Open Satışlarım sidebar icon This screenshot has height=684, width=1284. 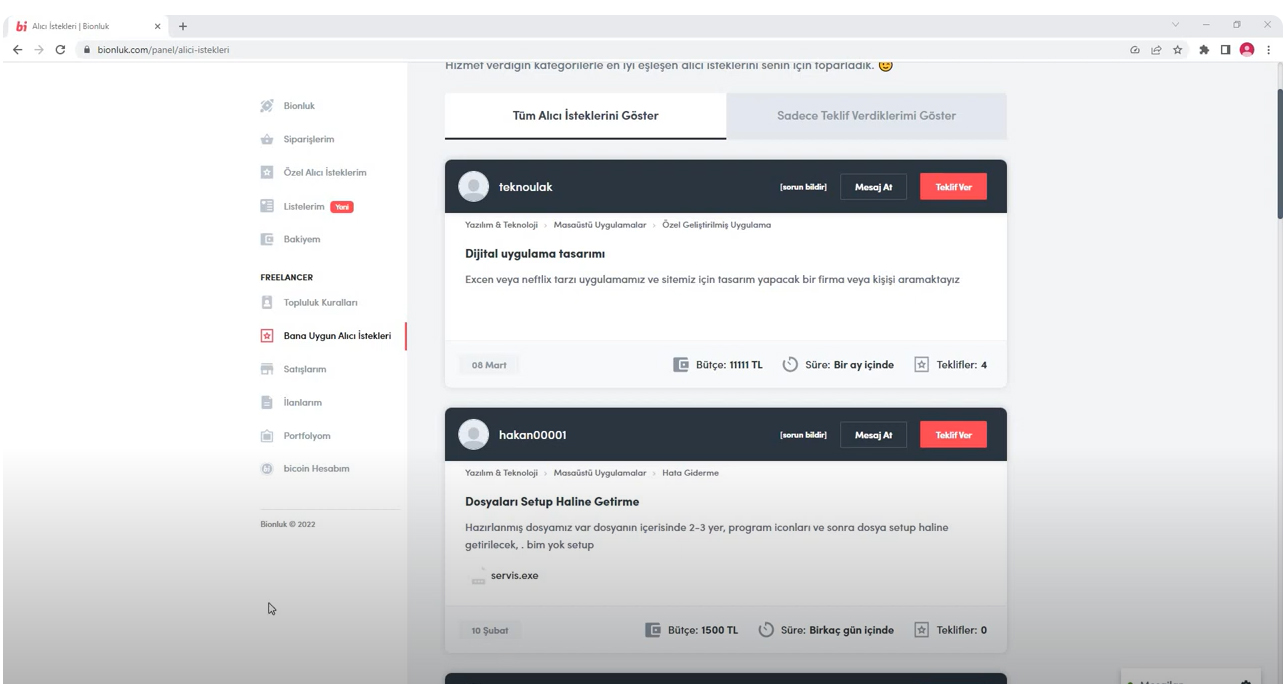(x=267, y=369)
